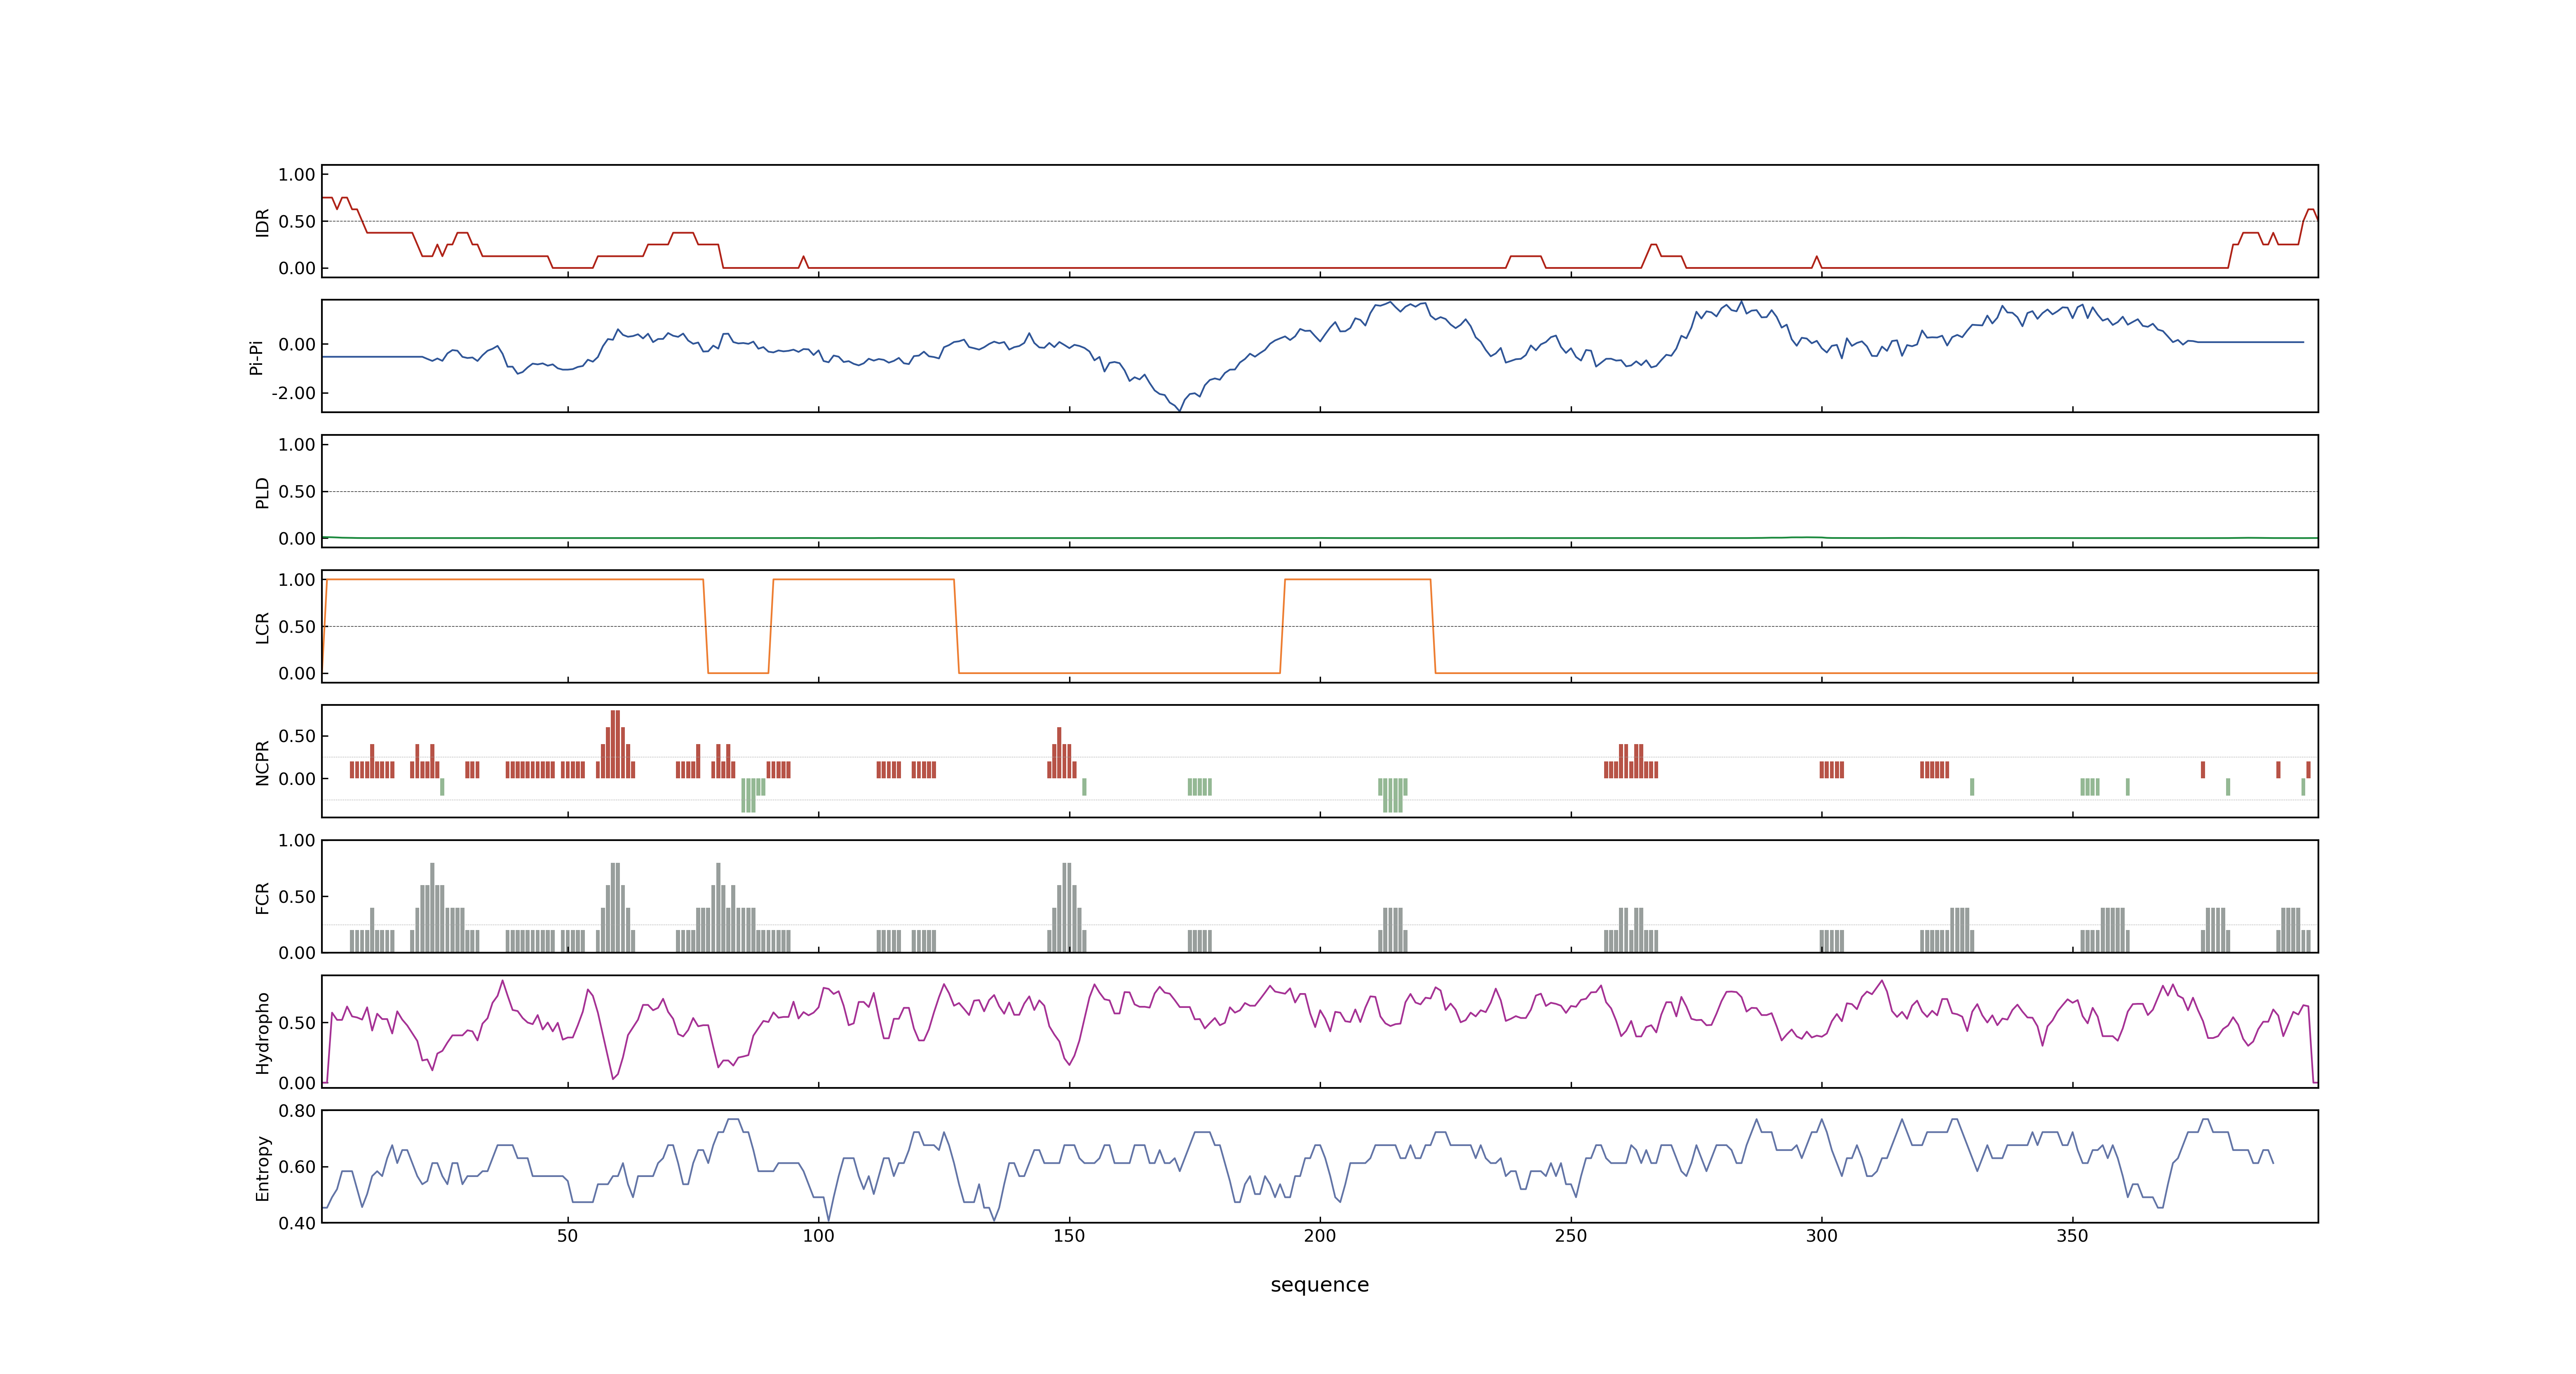Click the -2.00 tick on Pi-Pi axis

(293, 393)
